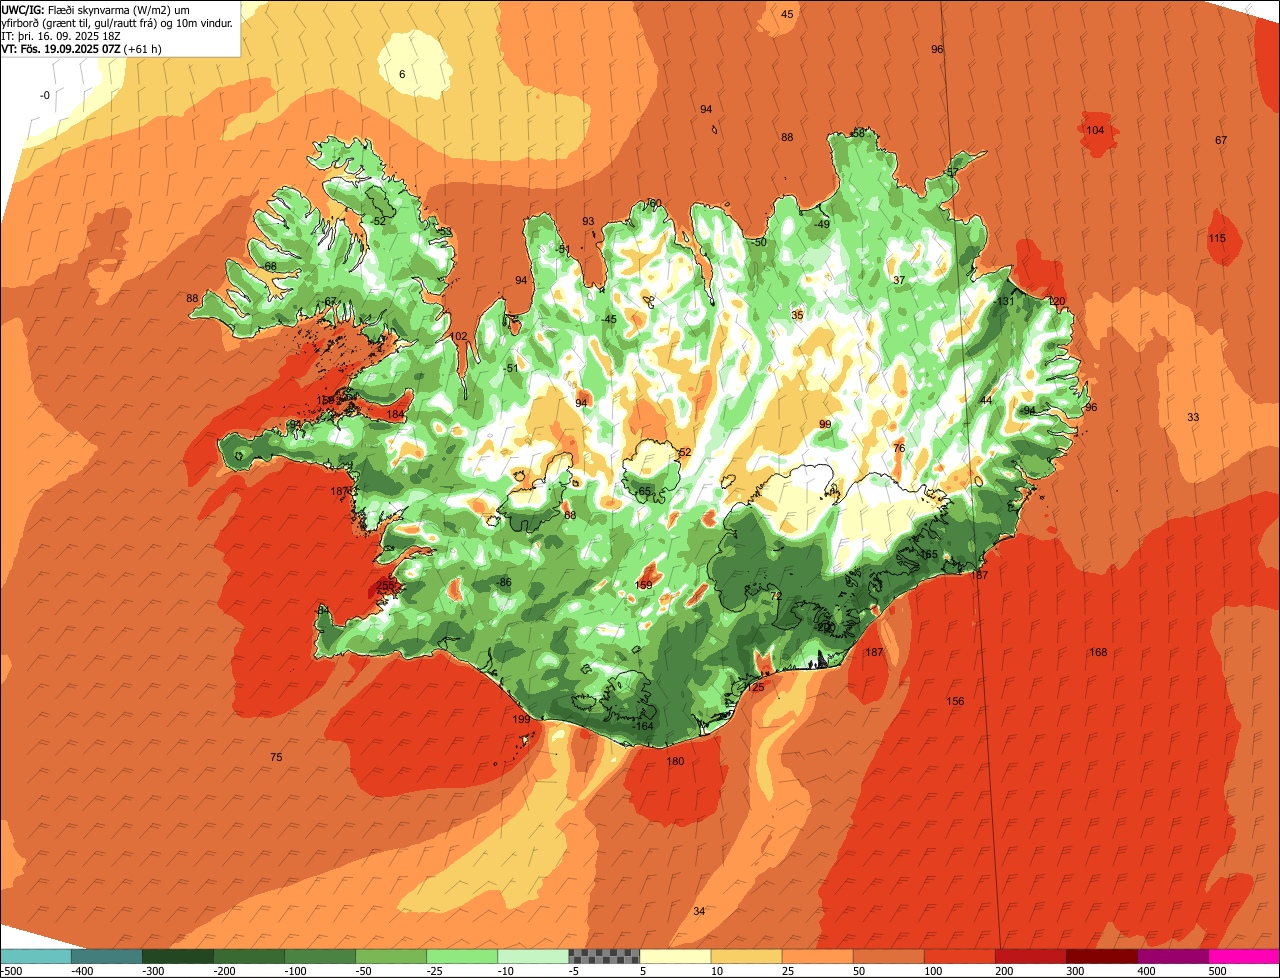The width and height of the screenshot is (1280, 978).
Task: Click the map value '-49' in the north
Action: point(822,224)
